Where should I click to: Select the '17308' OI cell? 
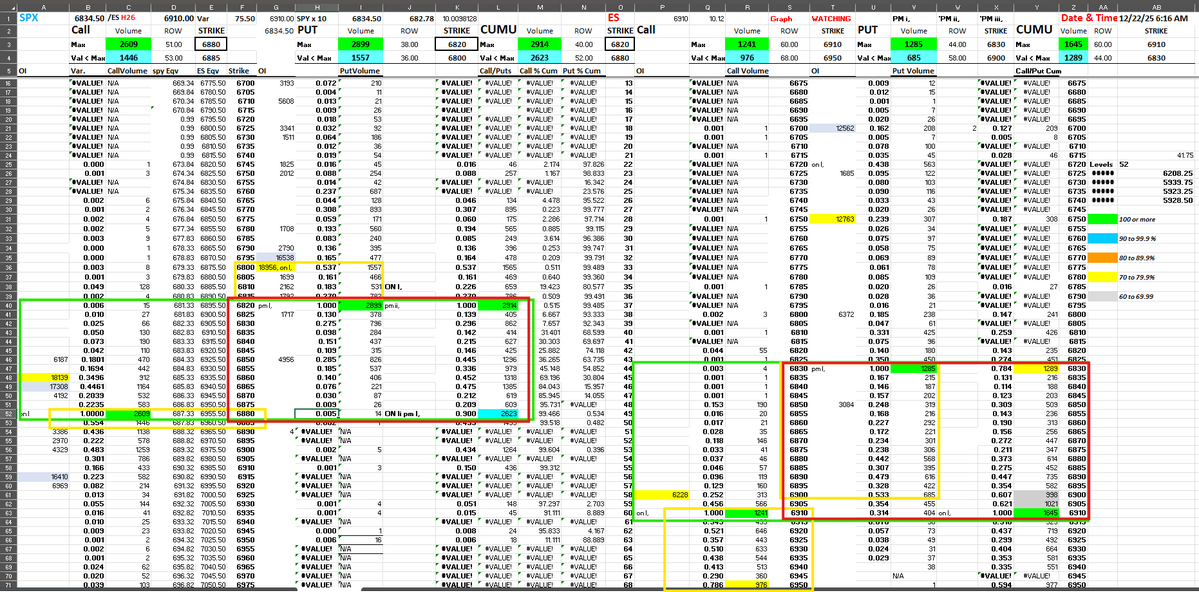(x=42, y=387)
